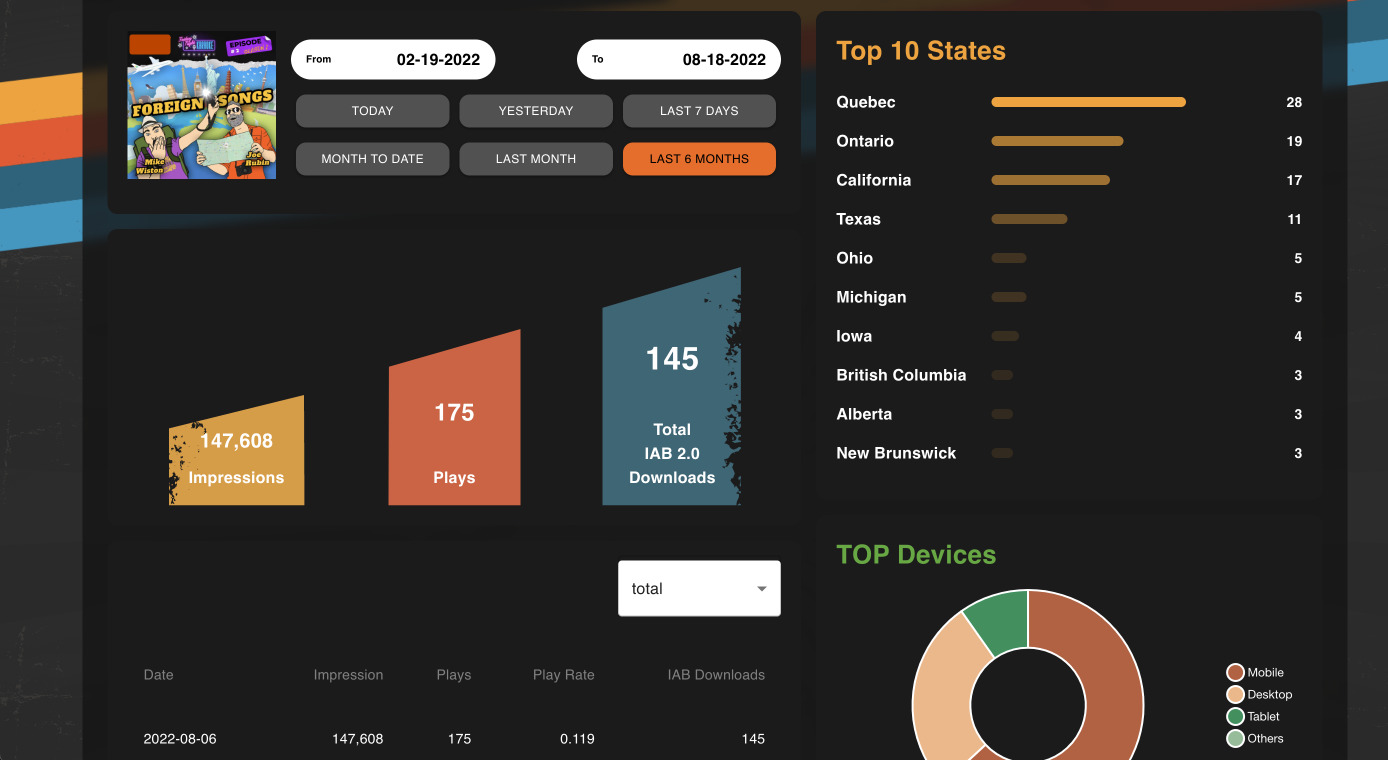The height and width of the screenshot is (760, 1388).
Task: Click the Alberta state label
Action: click(x=864, y=414)
